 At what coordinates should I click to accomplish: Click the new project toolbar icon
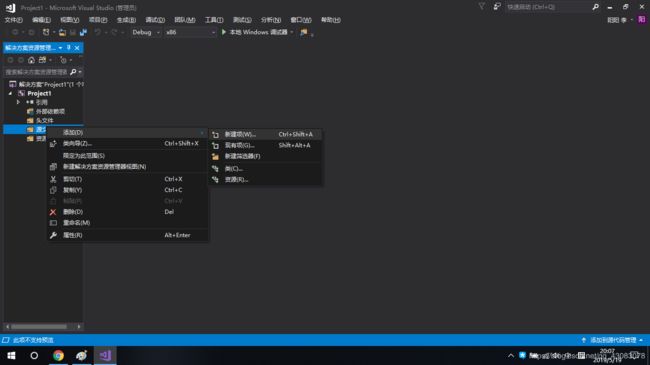click(46, 32)
